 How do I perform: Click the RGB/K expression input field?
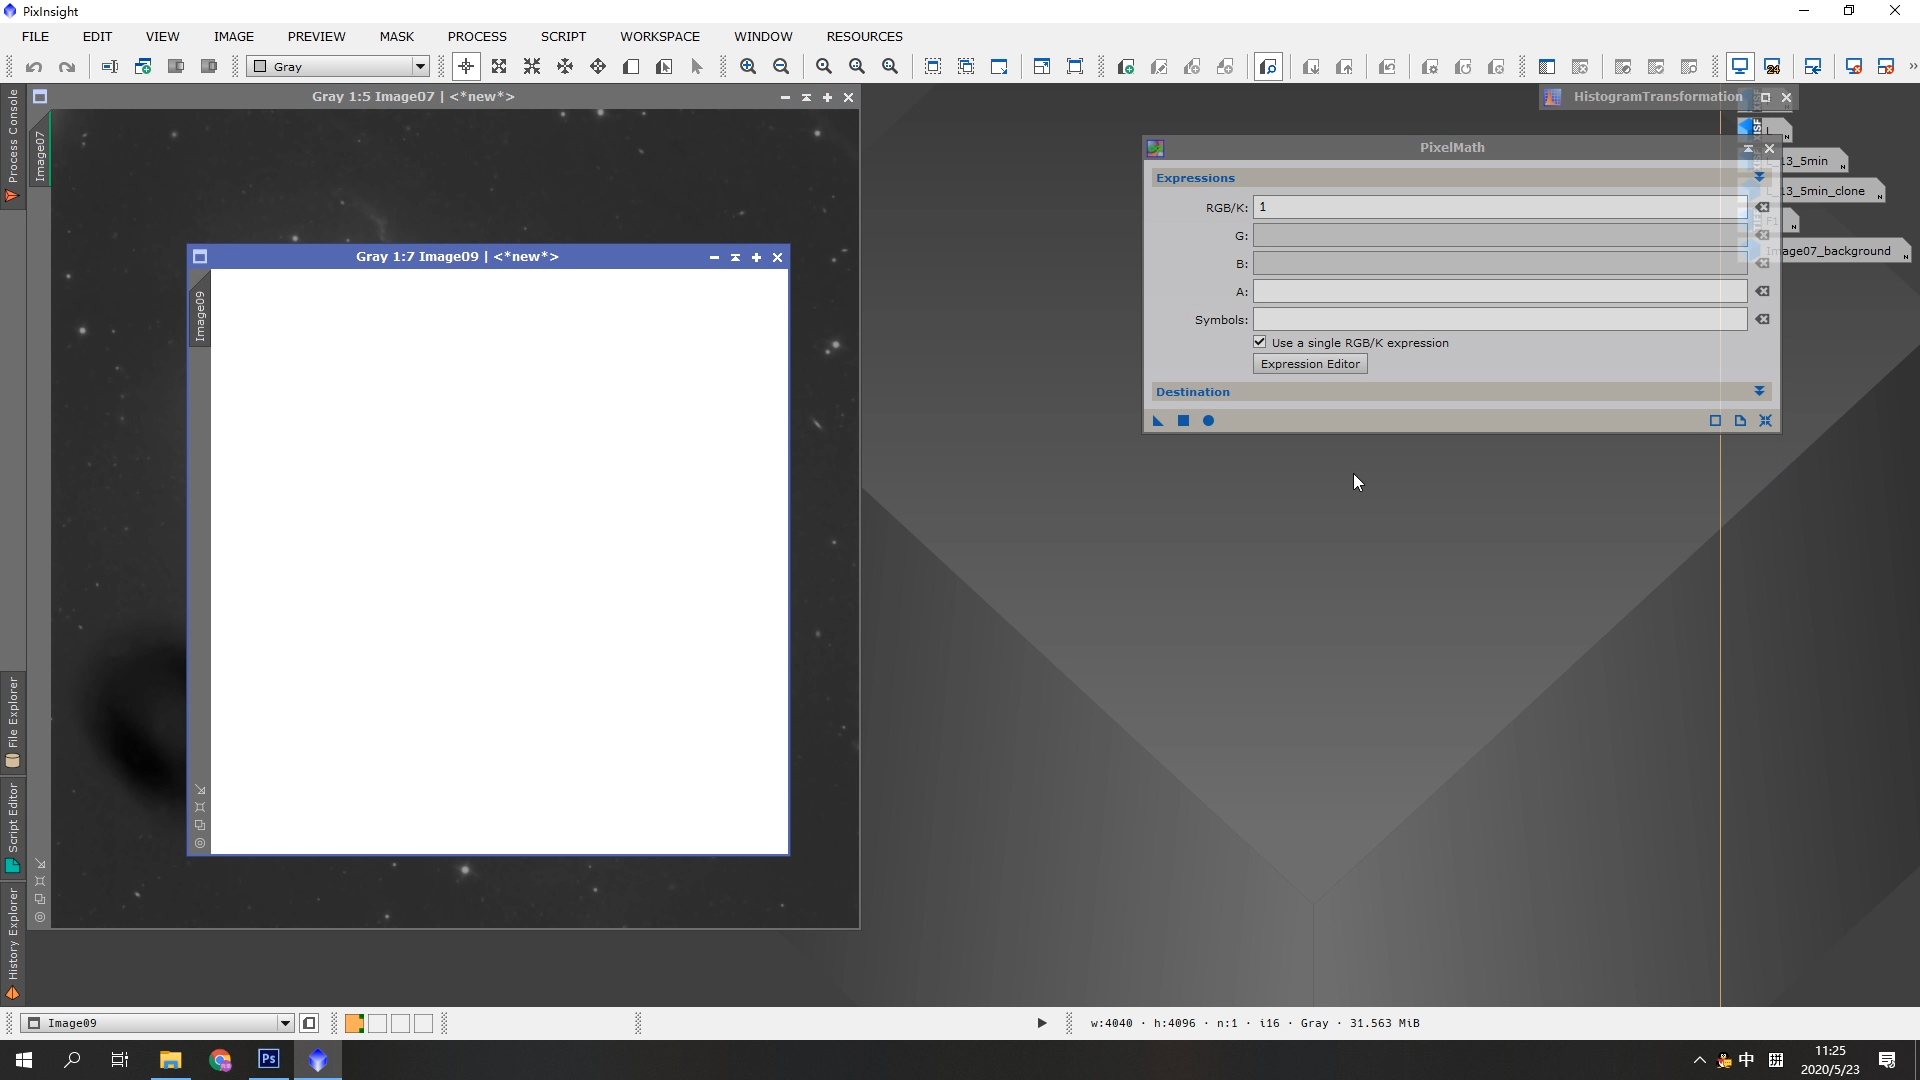click(1500, 207)
